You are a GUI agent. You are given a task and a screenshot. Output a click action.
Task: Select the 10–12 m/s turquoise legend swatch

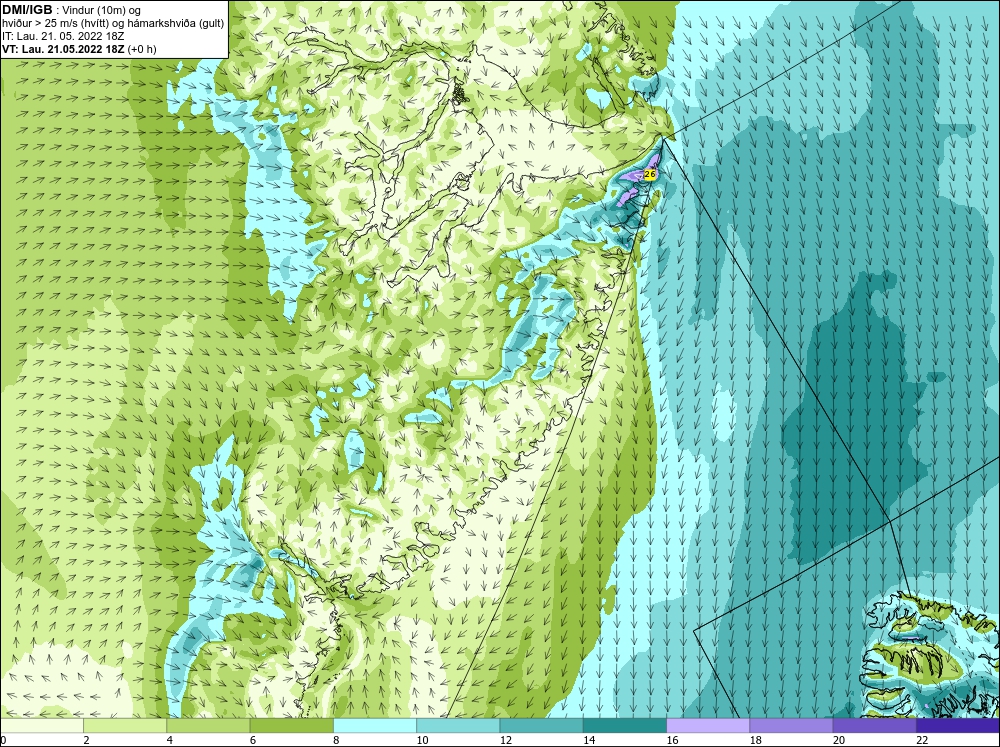(x=458, y=726)
